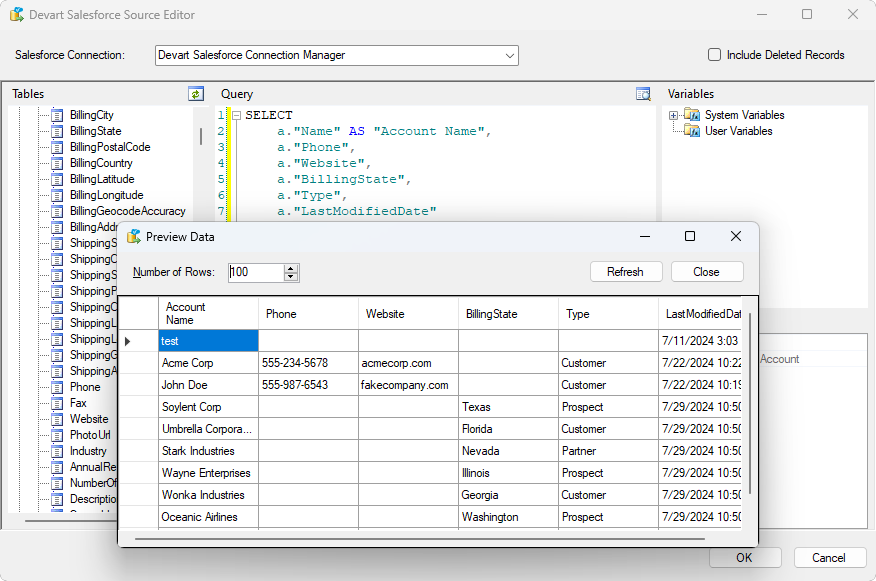Click the Close button in Preview Data
Viewport: 876px width, 581px height.
(x=706, y=272)
